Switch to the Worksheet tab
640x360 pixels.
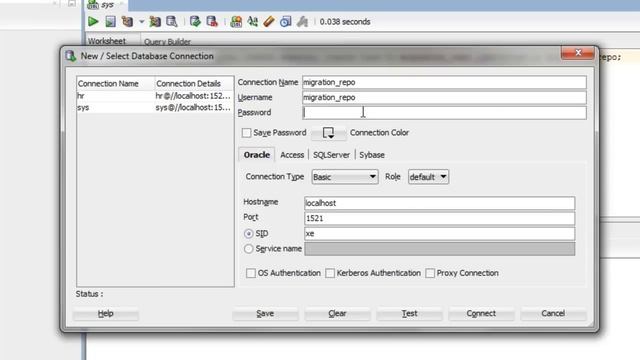[x=107, y=41]
